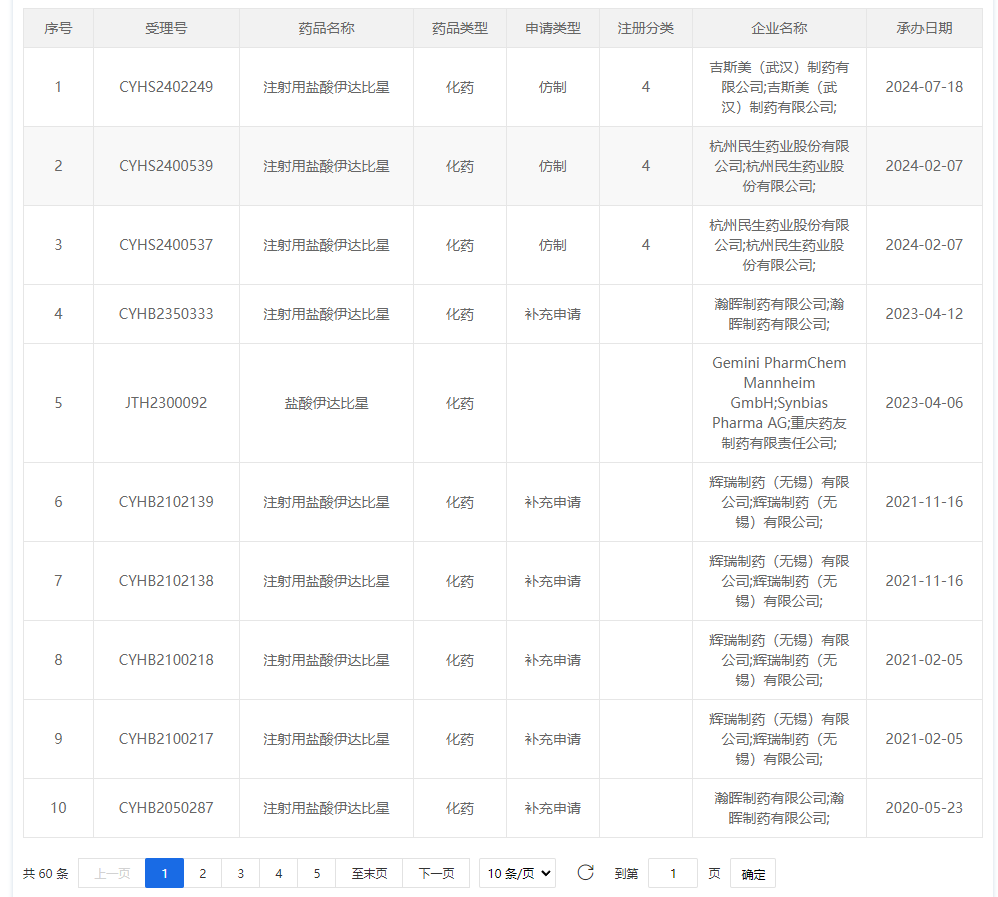
Task: Select acceptance number CYHS2402249
Action: point(166,87)
